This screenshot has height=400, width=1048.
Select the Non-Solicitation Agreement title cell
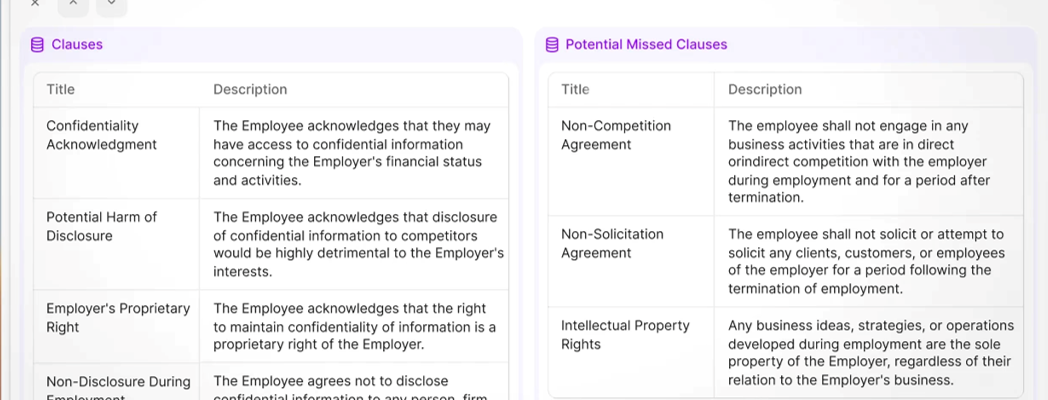612,243
